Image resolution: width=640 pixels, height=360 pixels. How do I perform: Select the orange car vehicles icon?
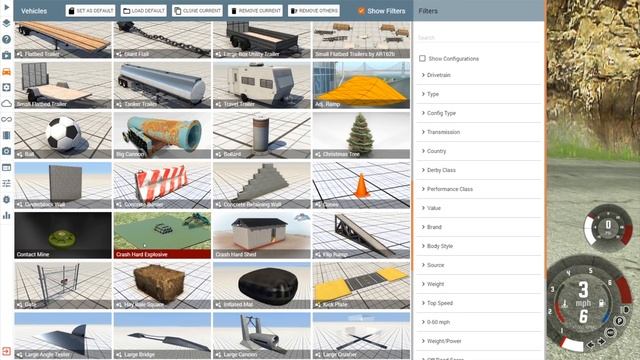tap(6, 71)
